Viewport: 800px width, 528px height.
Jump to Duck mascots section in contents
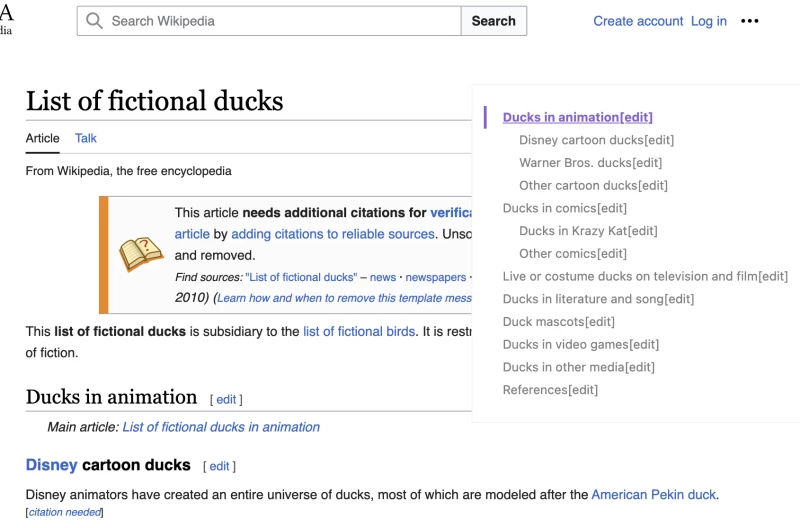click(x=544, y=322)
